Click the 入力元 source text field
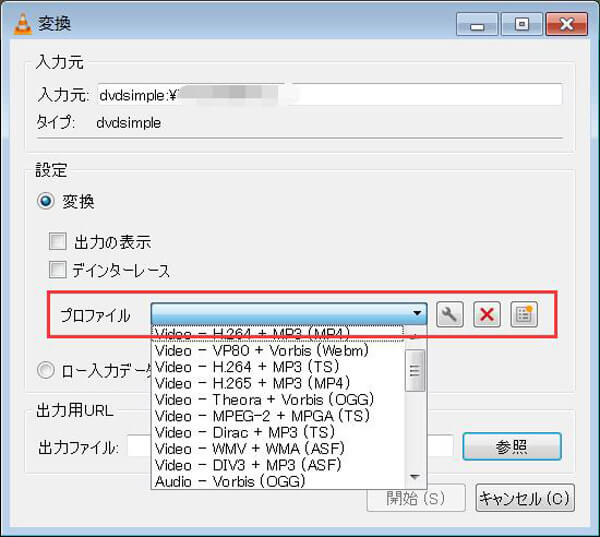Image resolution: width=600 pixels, height=537 pixels. (x=330, y=94)
